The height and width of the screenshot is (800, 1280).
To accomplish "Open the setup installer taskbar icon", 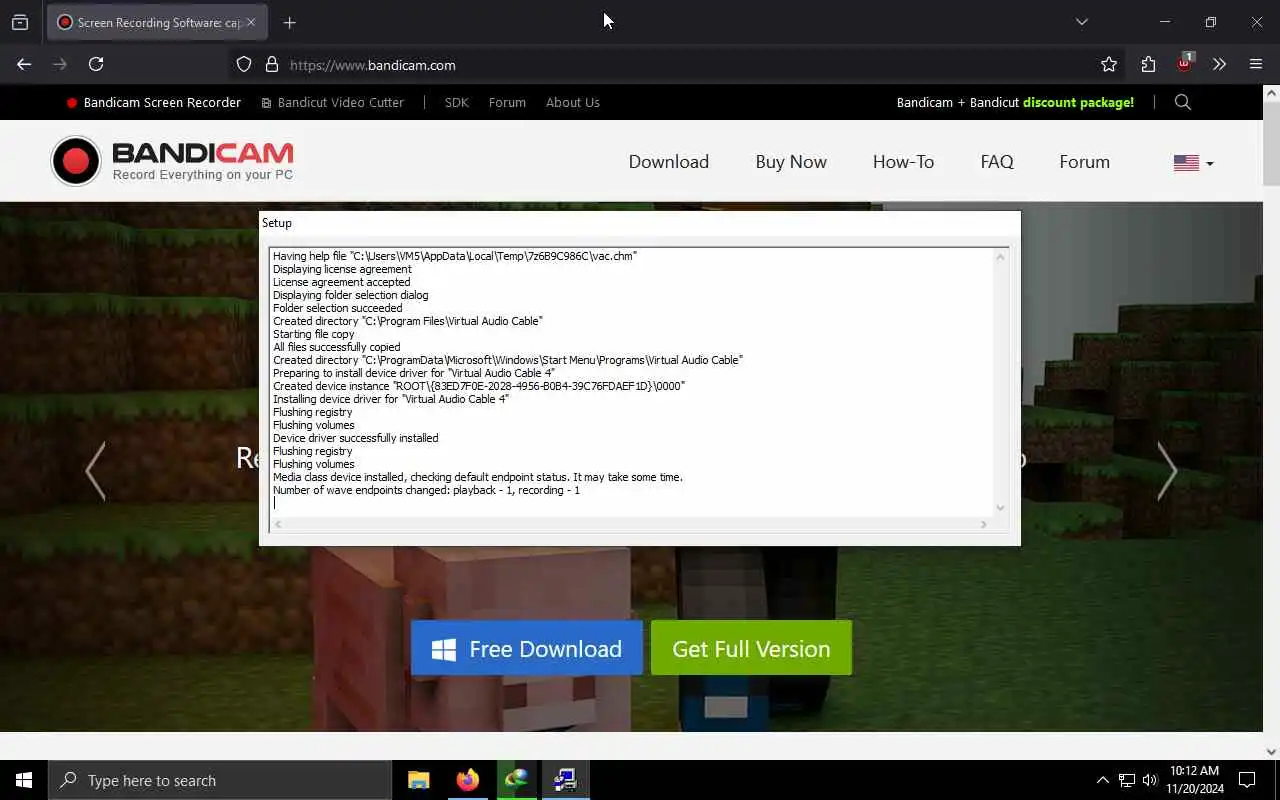I will (x=566, y=780).
